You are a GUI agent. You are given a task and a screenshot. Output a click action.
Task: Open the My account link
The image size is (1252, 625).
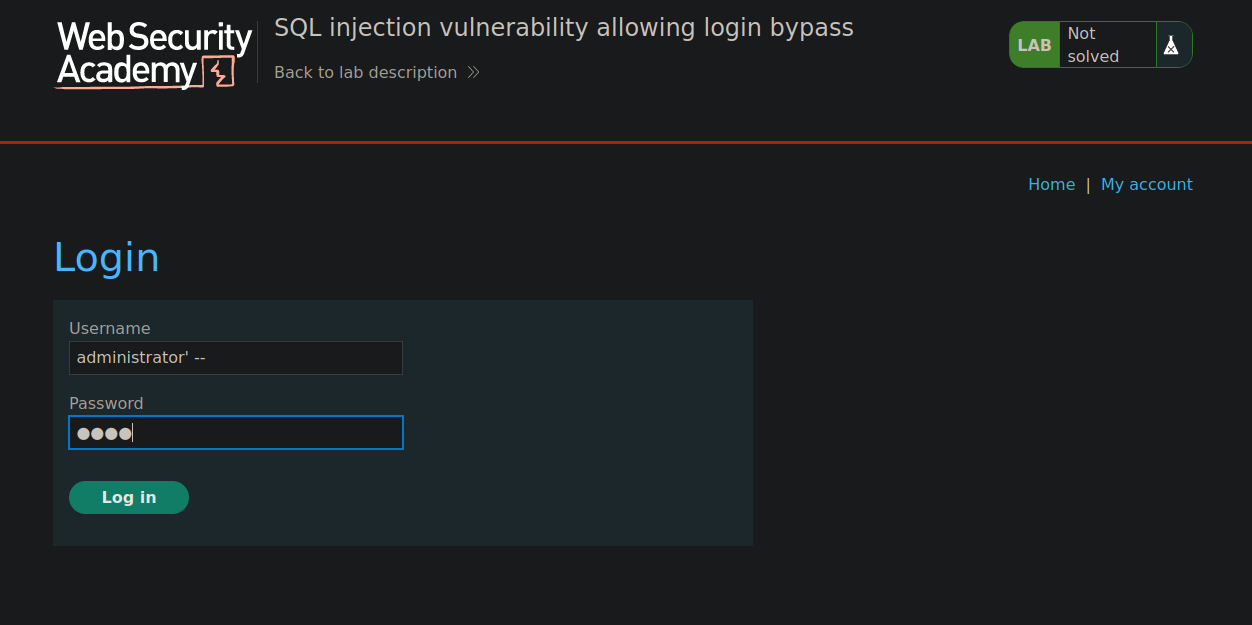pyautogui.click(x=1146, y=184)
